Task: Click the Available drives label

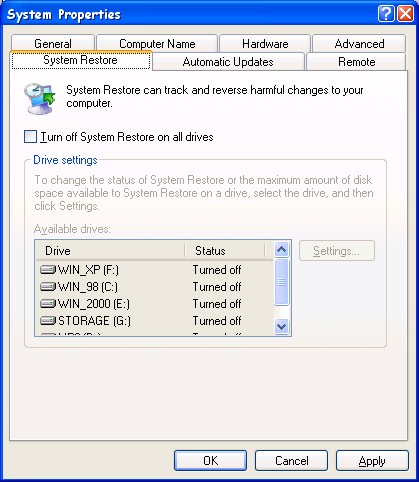Action: pos(72,229)
